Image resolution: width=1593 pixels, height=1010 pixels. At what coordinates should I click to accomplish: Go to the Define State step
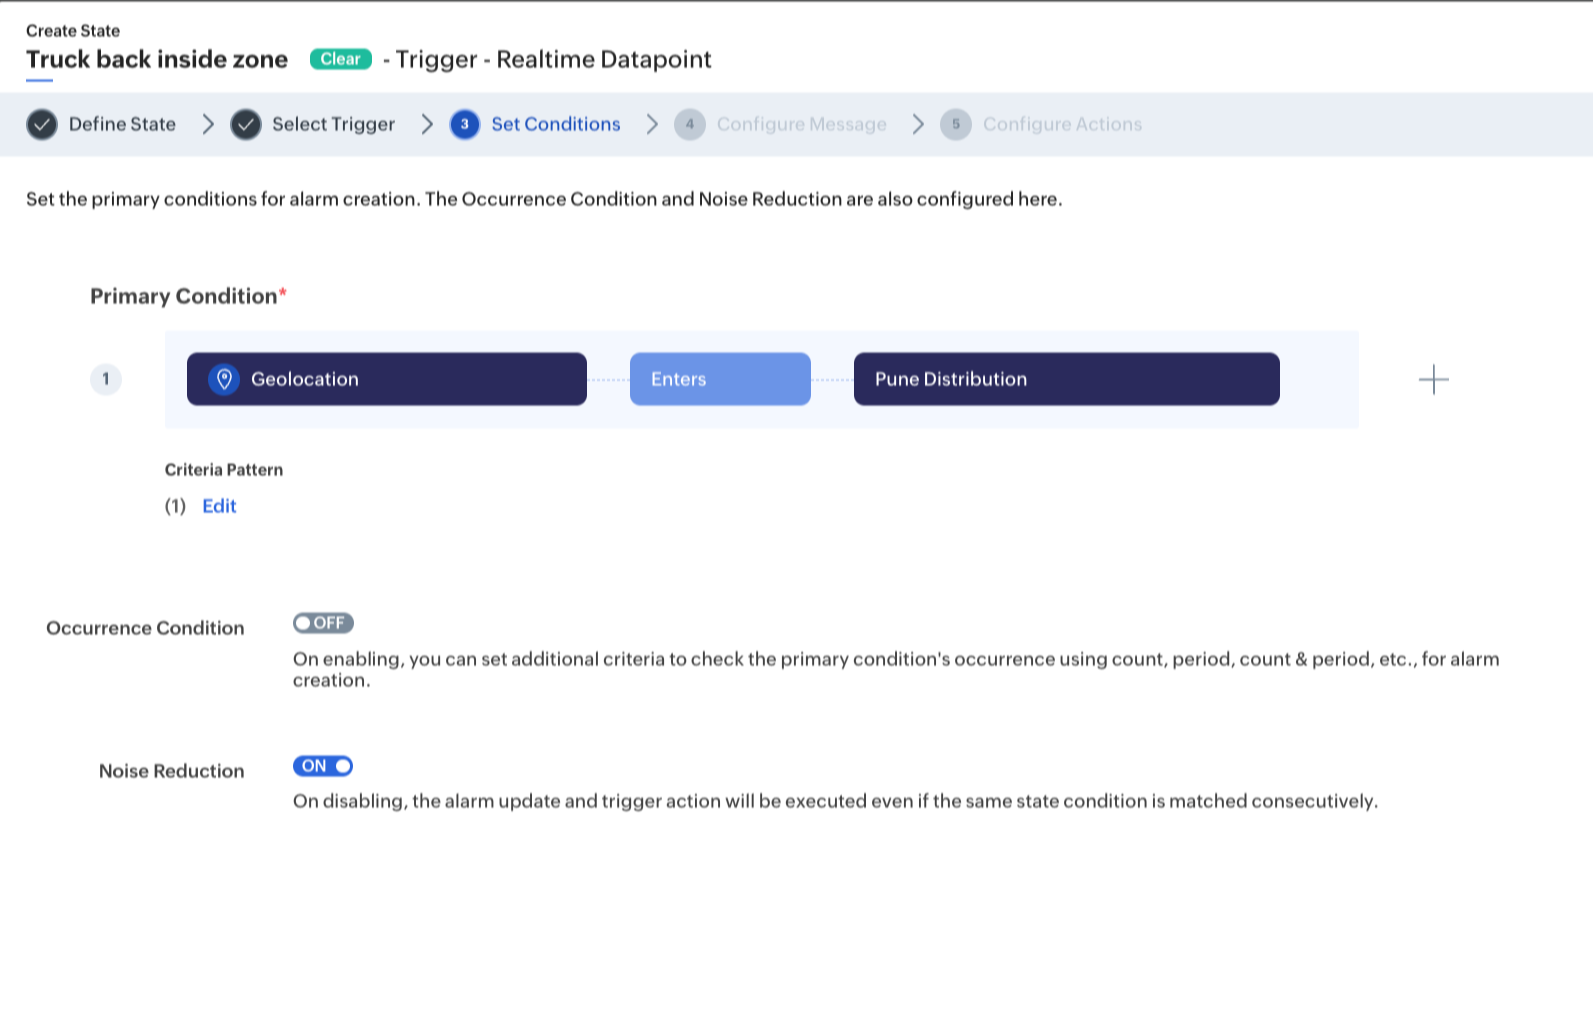click(x=122, y=124)
